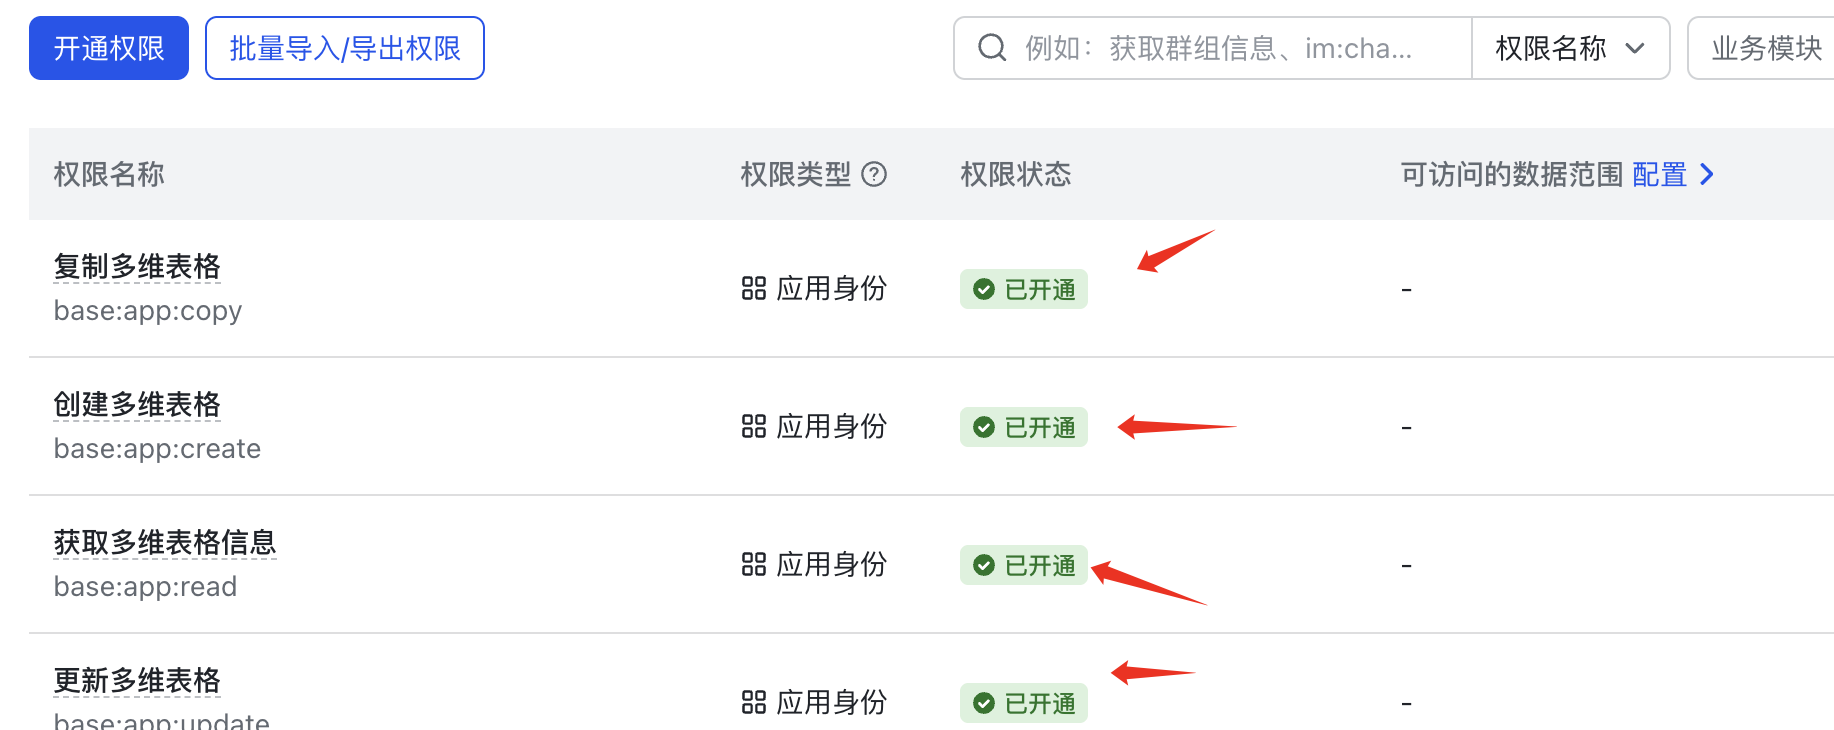Open the 配置 link for data scope
1834x730 pixels.
[x=1659, y=175]
